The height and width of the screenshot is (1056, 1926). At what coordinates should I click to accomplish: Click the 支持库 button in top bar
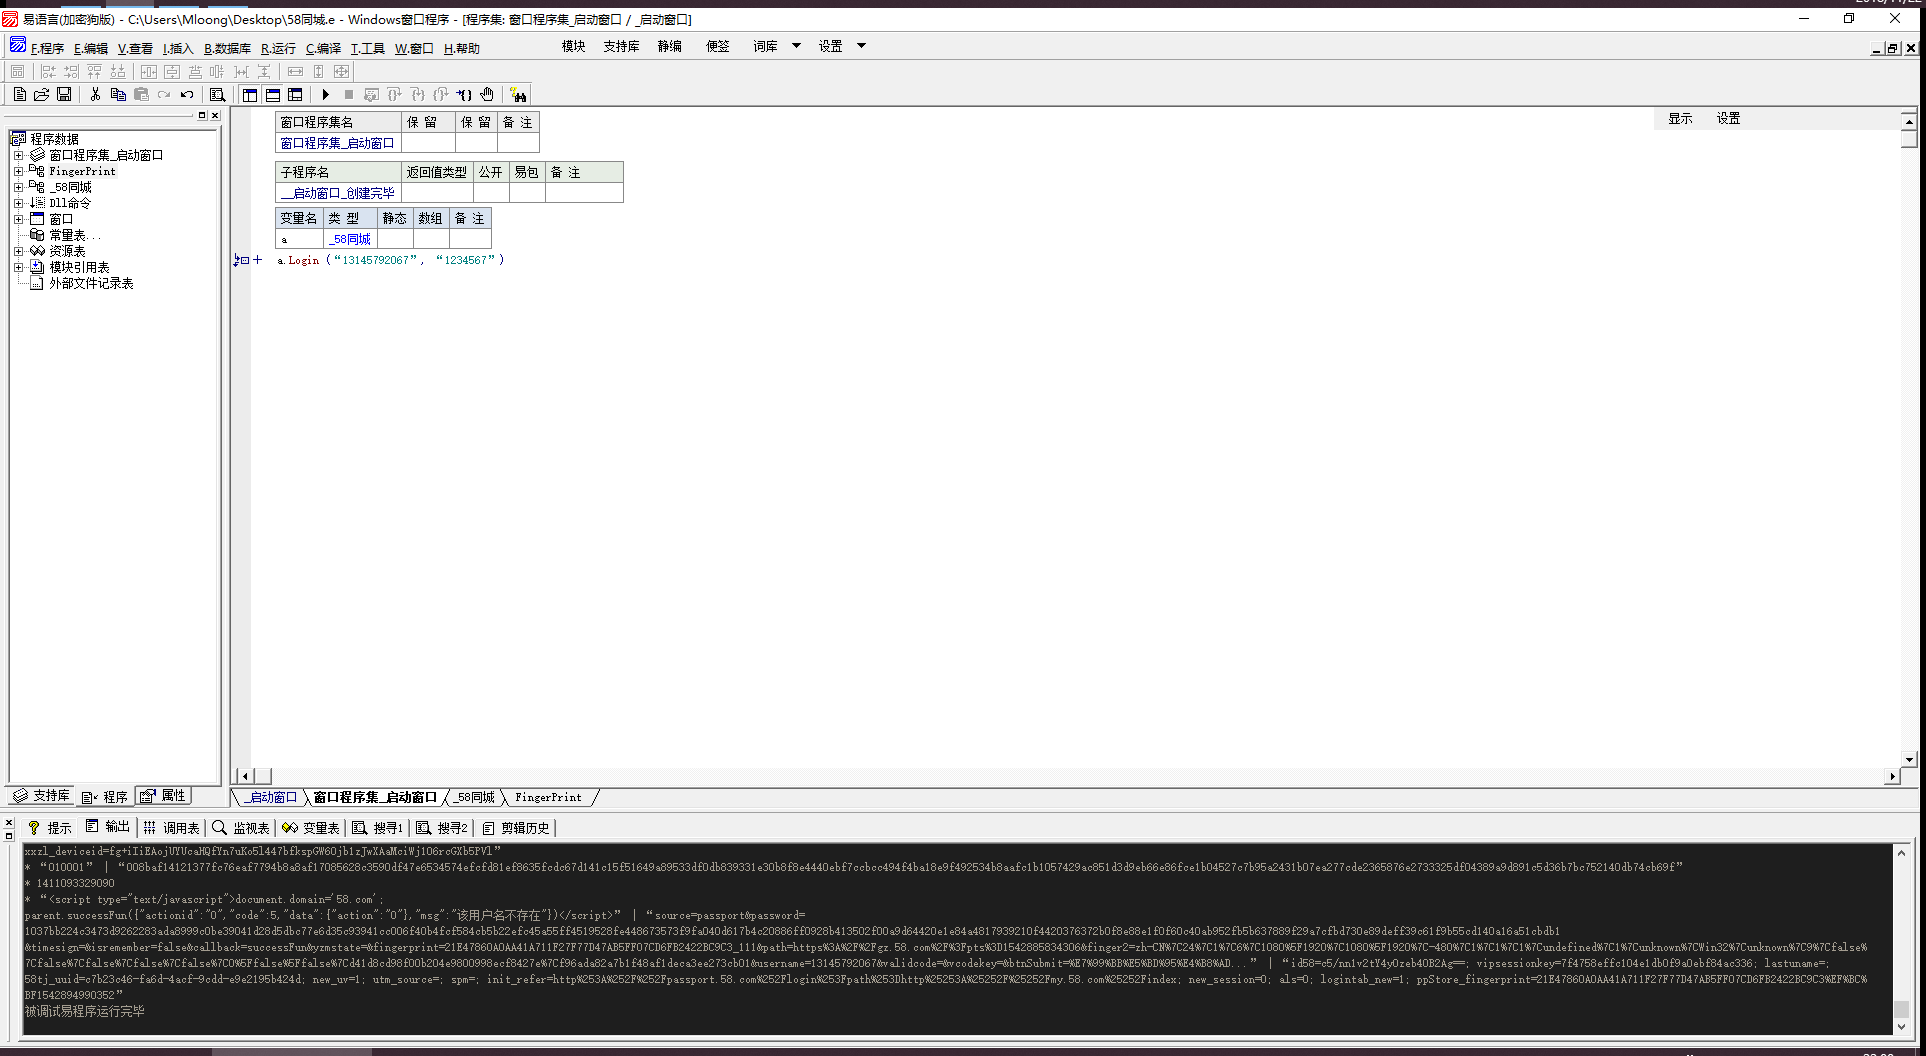tap(621, 46)
